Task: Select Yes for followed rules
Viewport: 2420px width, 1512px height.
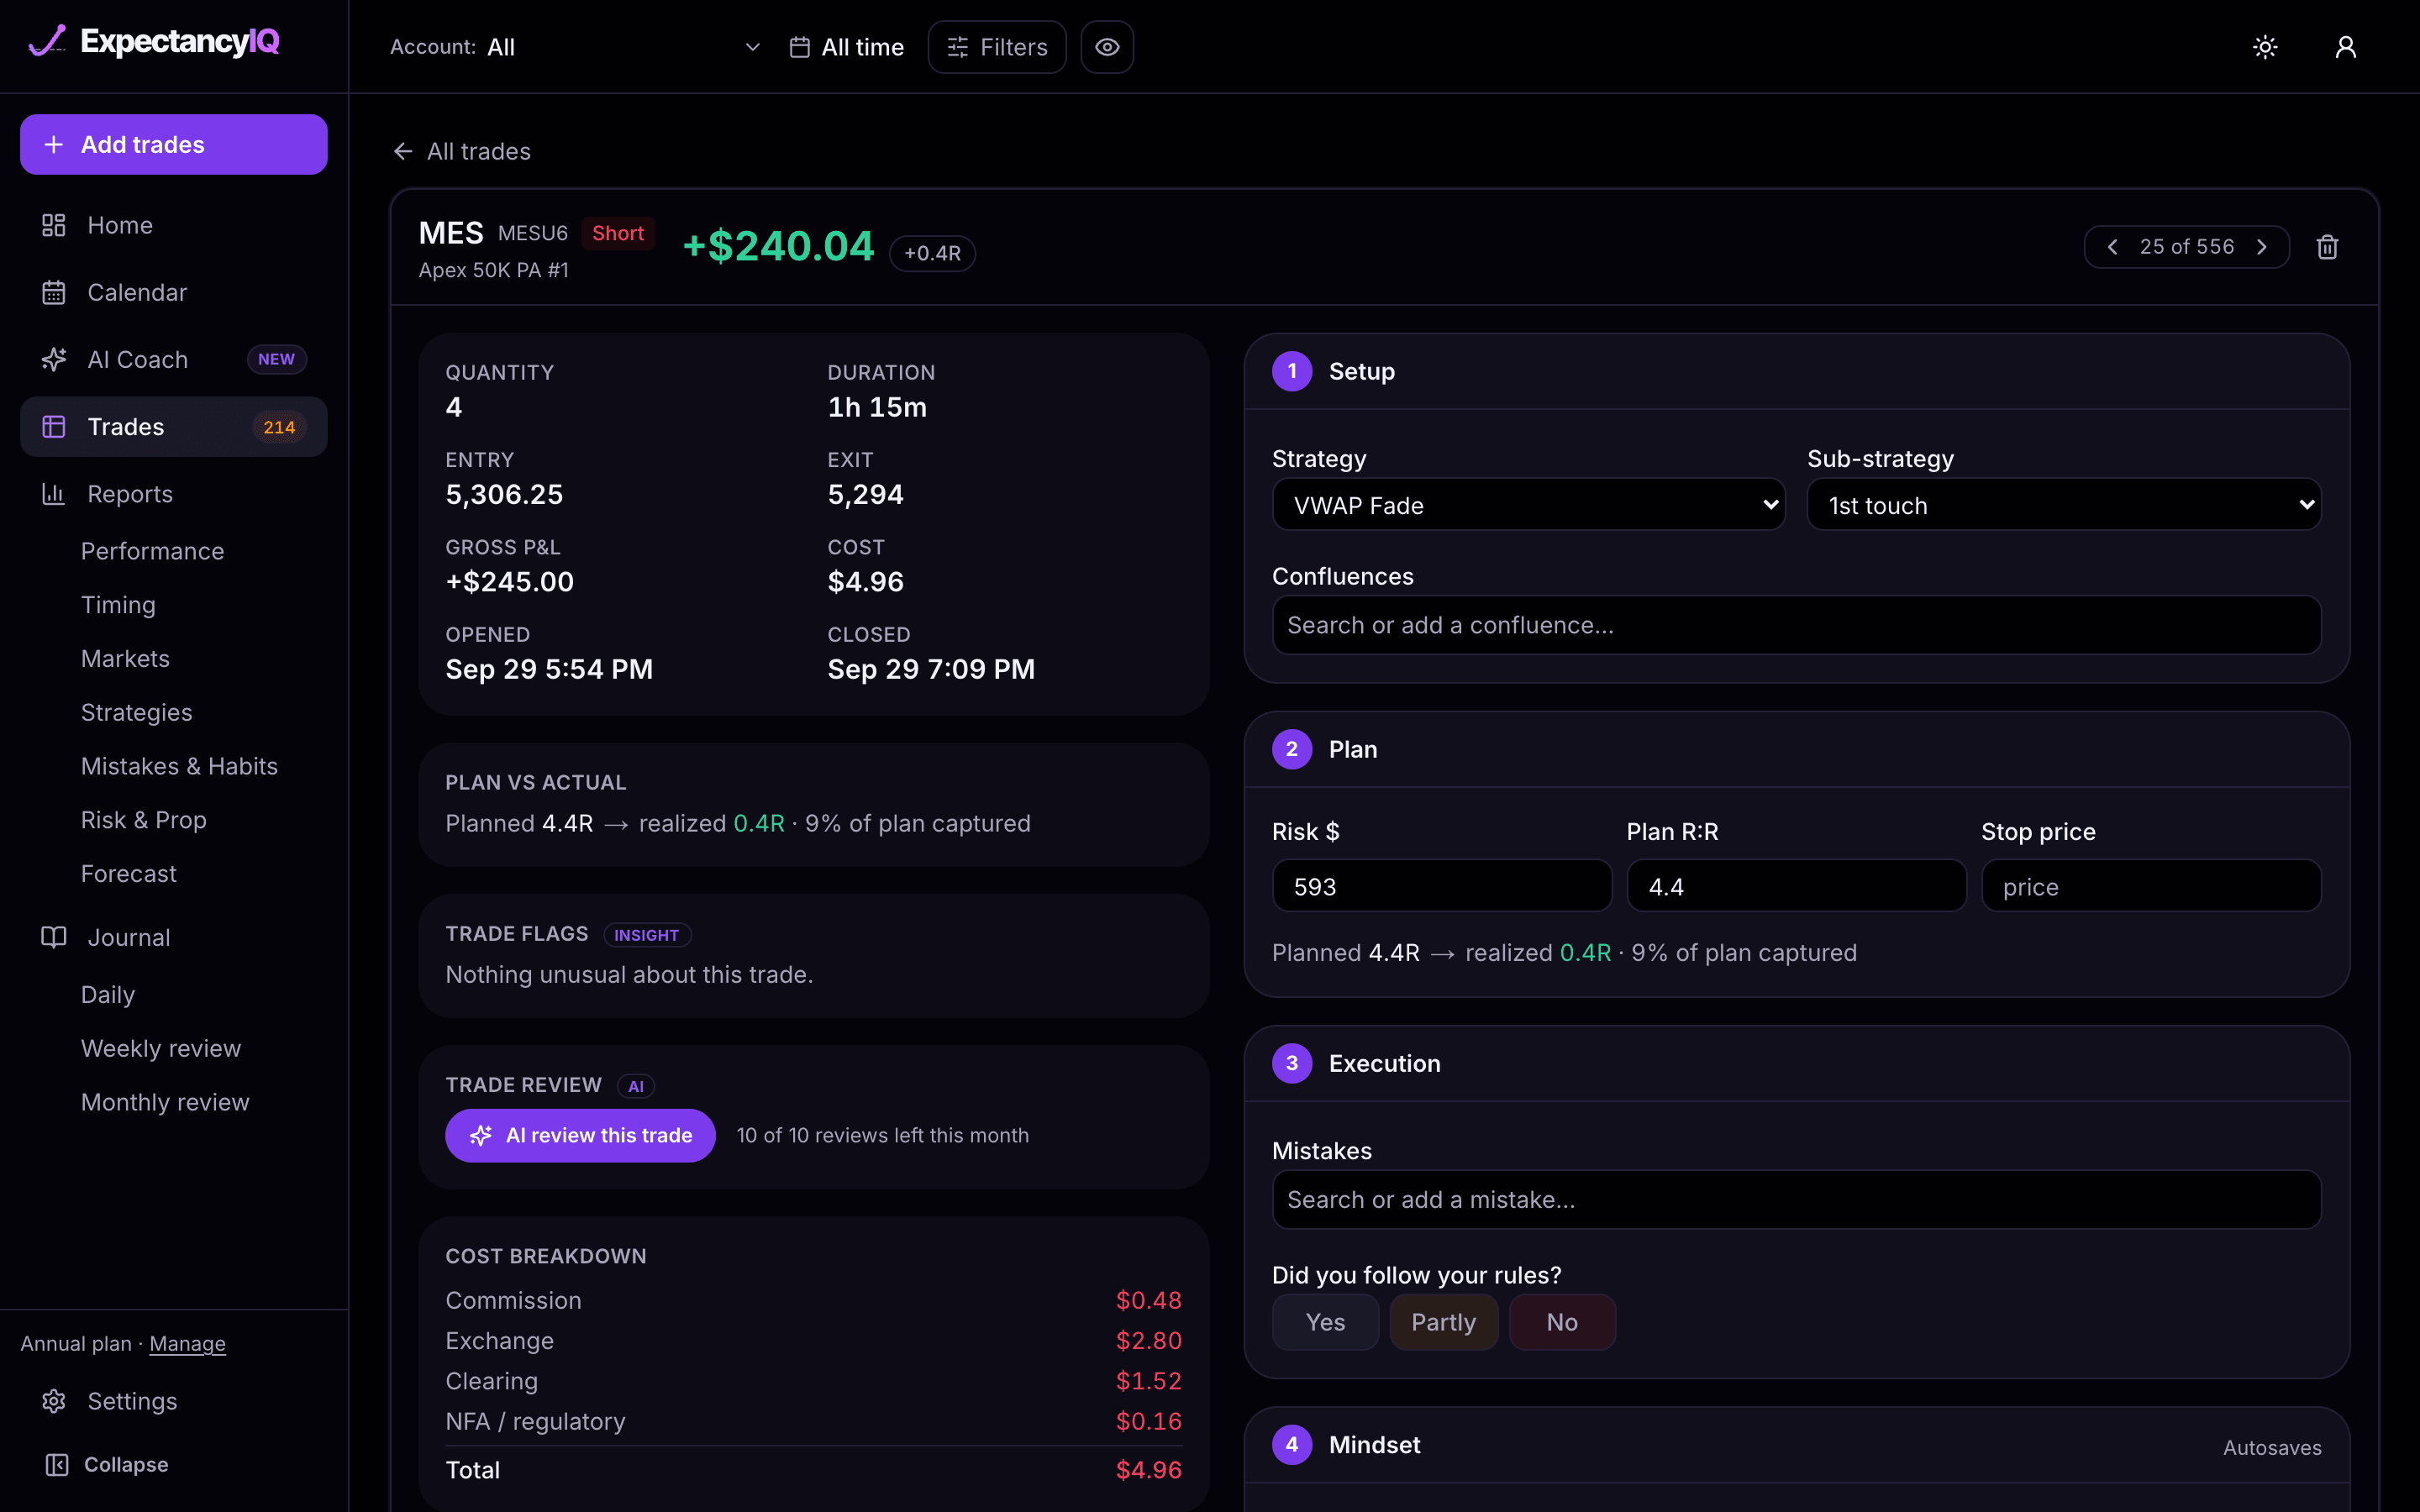Action: (x=1325, y=1322)
